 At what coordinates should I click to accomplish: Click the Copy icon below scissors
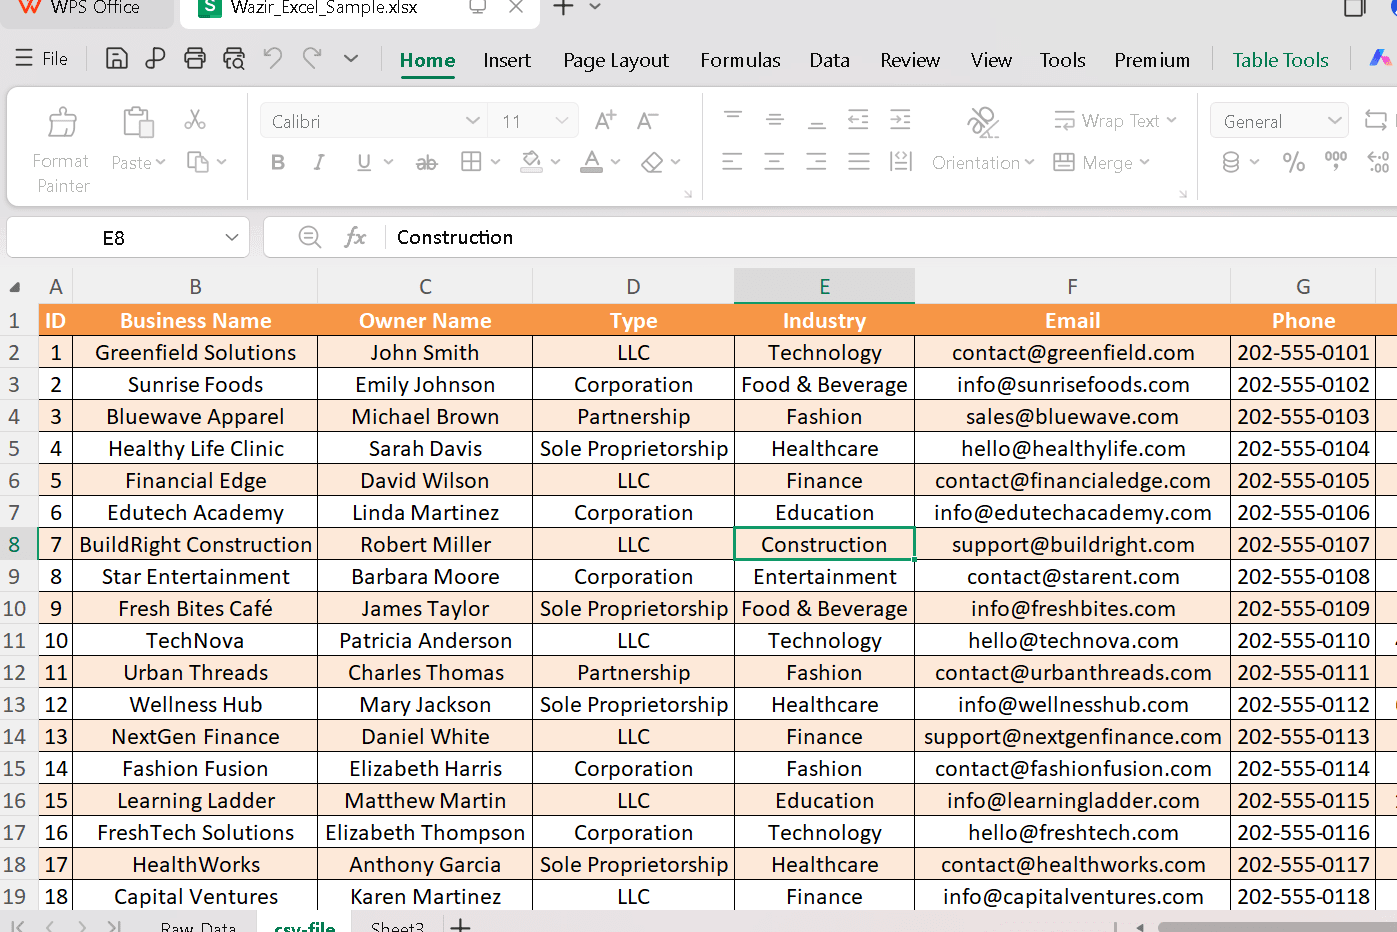[199, 162]
